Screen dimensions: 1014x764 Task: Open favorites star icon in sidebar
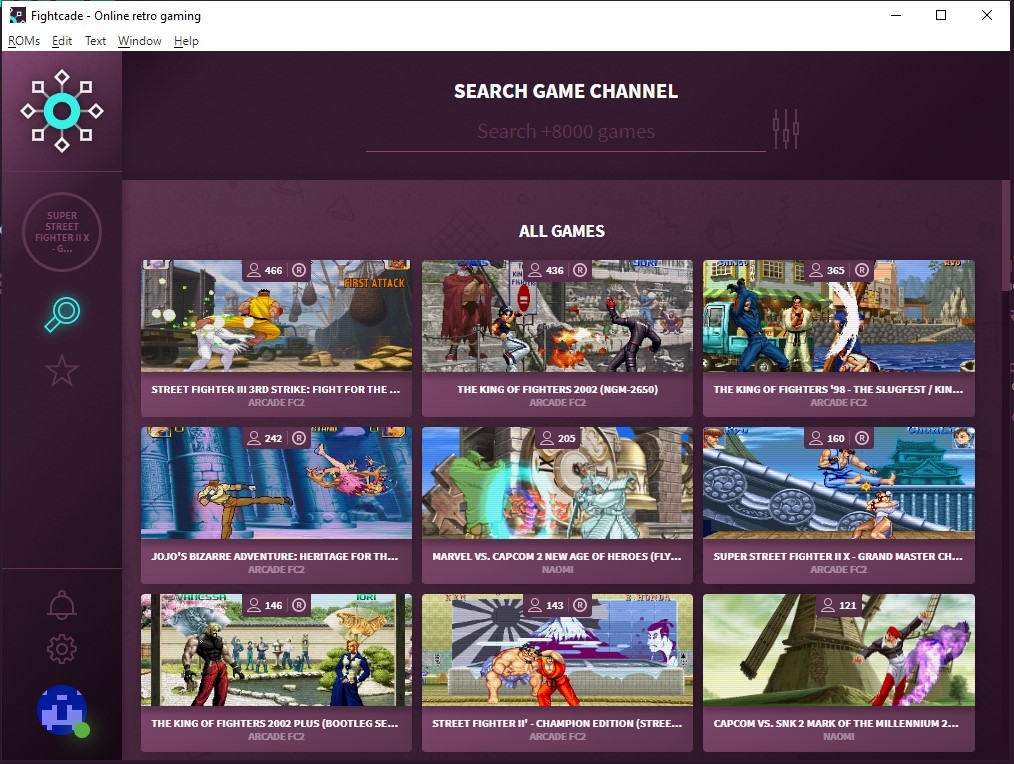tap(62, 371)
